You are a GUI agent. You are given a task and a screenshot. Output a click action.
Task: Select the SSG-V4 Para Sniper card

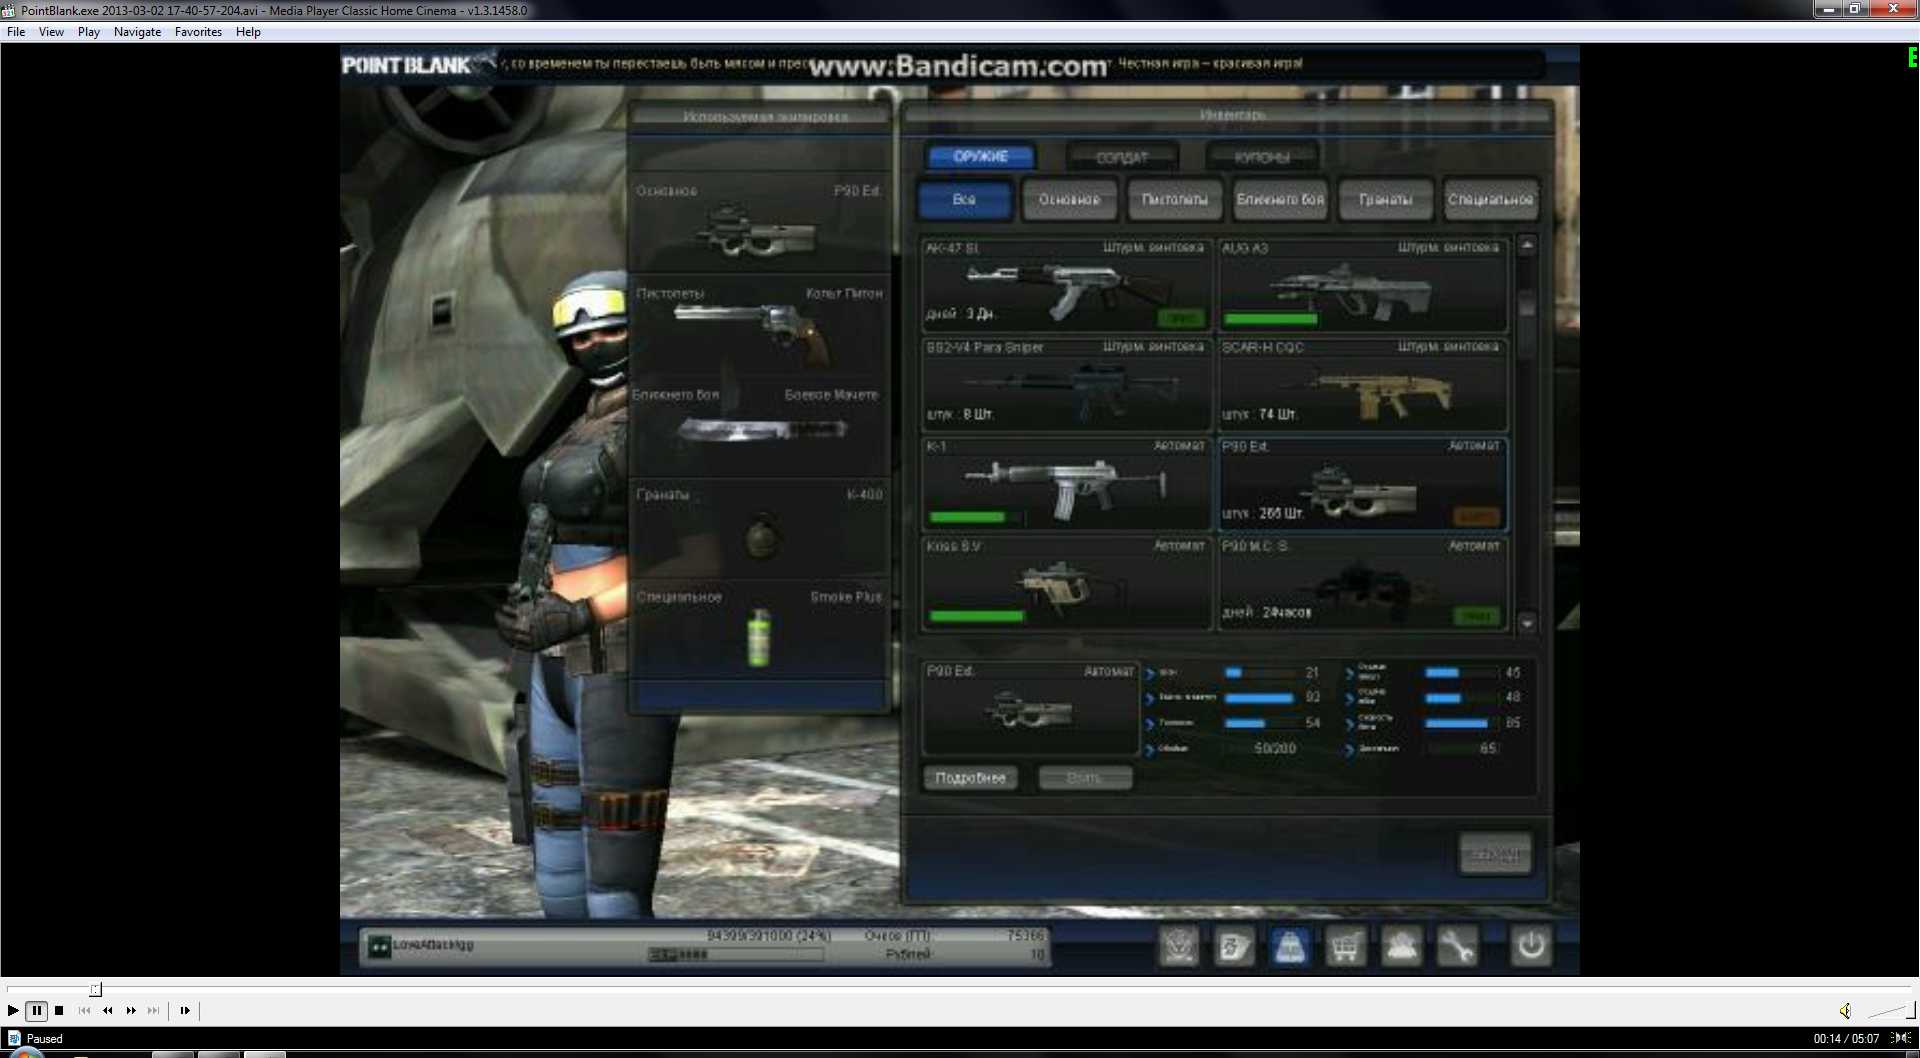1066,385
